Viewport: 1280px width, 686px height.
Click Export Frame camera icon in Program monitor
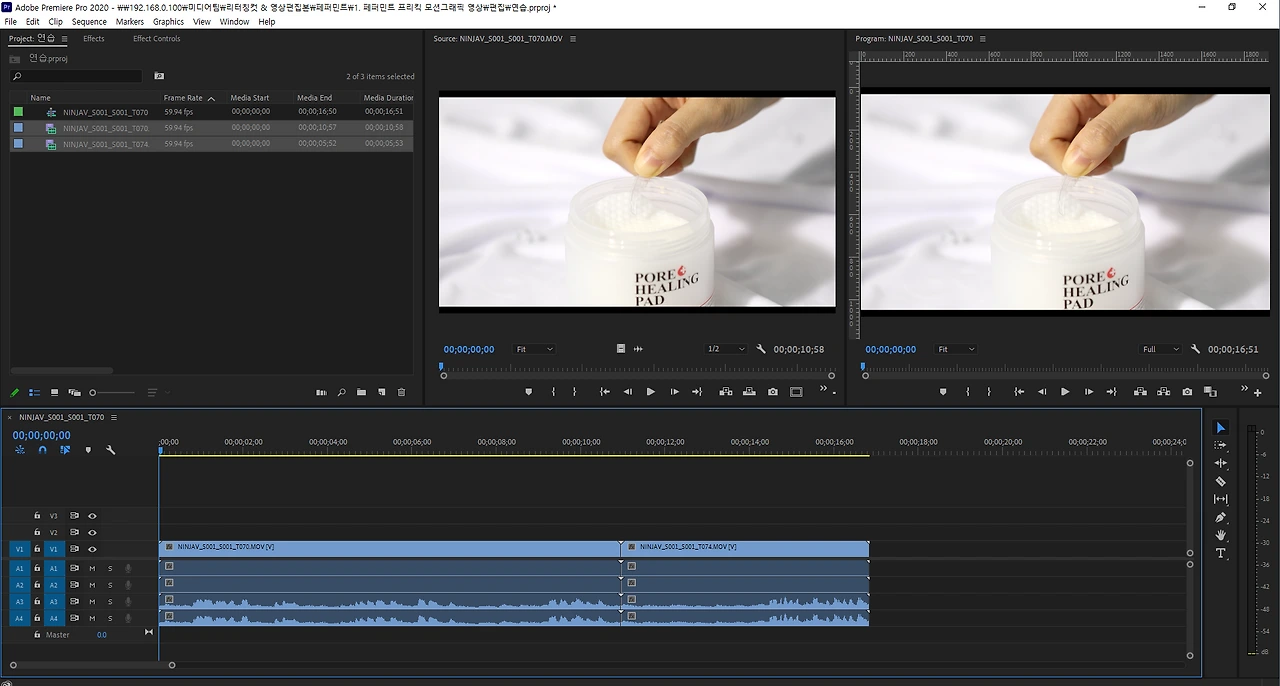tap(1187, 392)
